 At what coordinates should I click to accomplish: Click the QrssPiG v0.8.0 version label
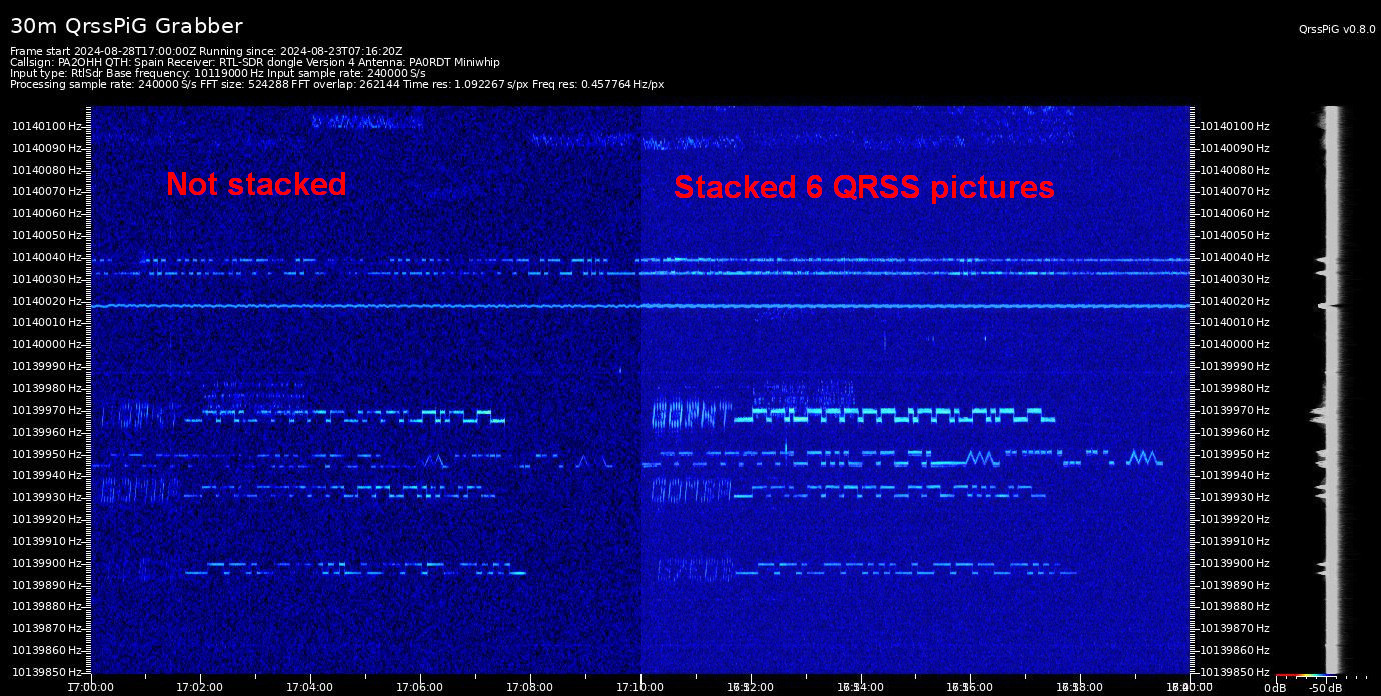[x=1337, y=29]
